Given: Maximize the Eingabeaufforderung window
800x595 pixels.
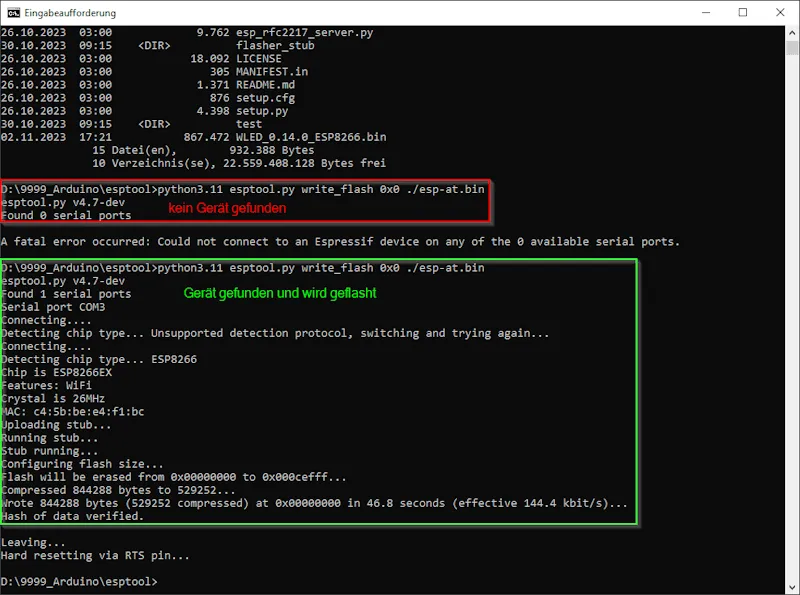Looking at the screenshot, I should click(x=742, y=13).
